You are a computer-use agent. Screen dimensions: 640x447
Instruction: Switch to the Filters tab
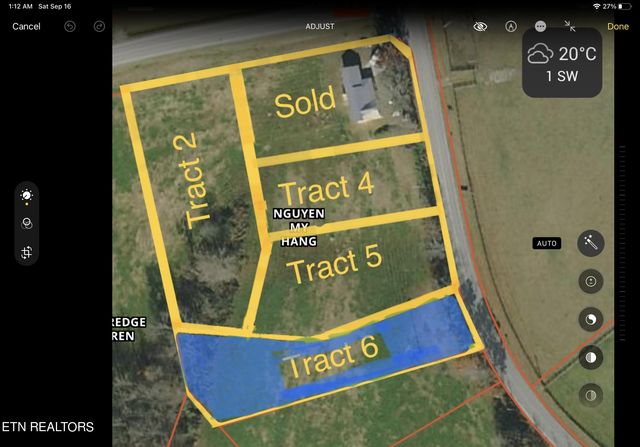coord(27,224)
